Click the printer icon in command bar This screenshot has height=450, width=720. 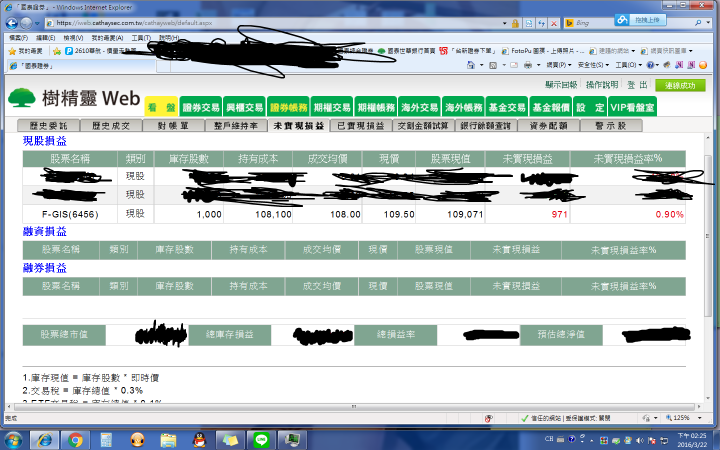click(x=528, y=65)
